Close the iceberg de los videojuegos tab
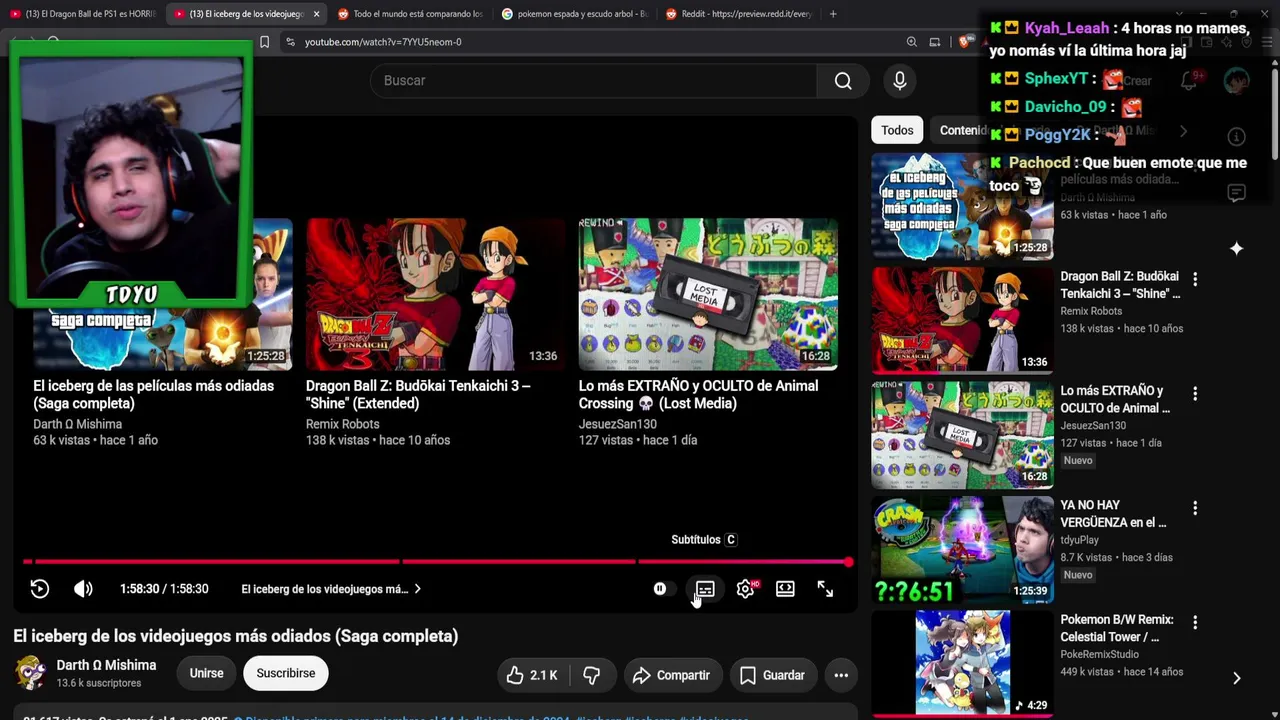Viewport: 1280px width, 720px height. click(x=316, y=14)
